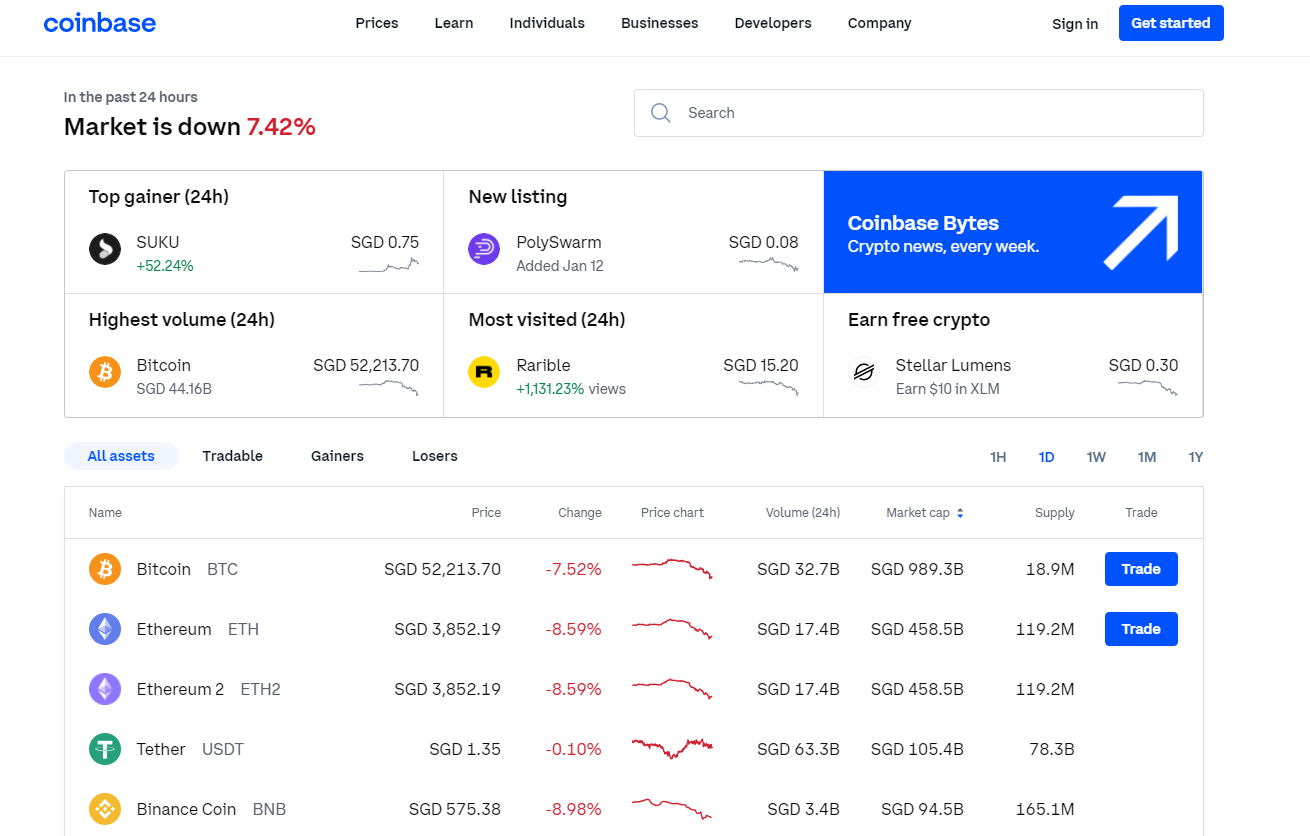
Task: Click the Ethereum icon in ETH row
Action: [x=105, y=629]
